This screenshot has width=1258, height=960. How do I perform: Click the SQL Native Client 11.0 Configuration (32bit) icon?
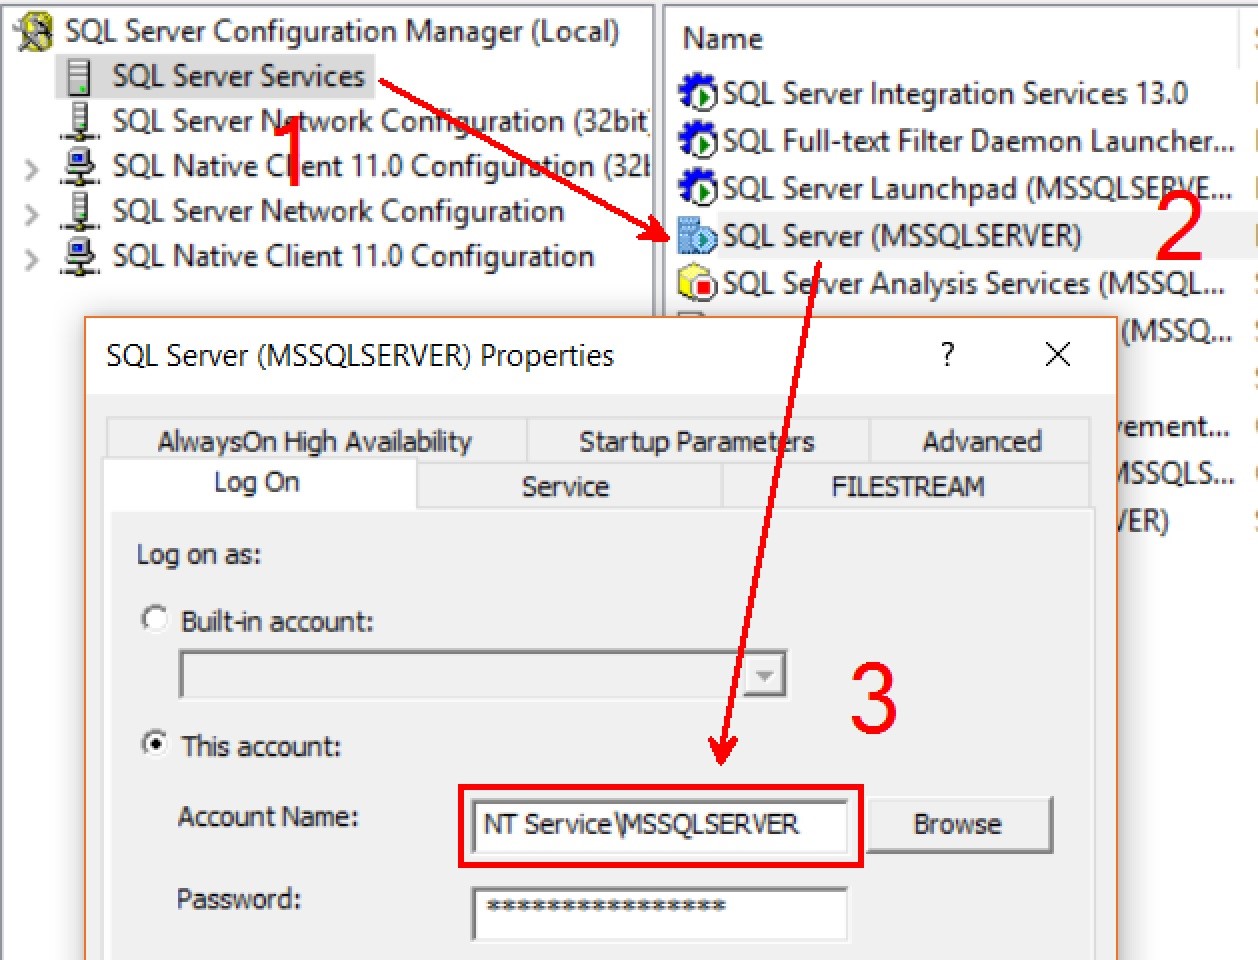pyautogui.click(x=80, y=166)
